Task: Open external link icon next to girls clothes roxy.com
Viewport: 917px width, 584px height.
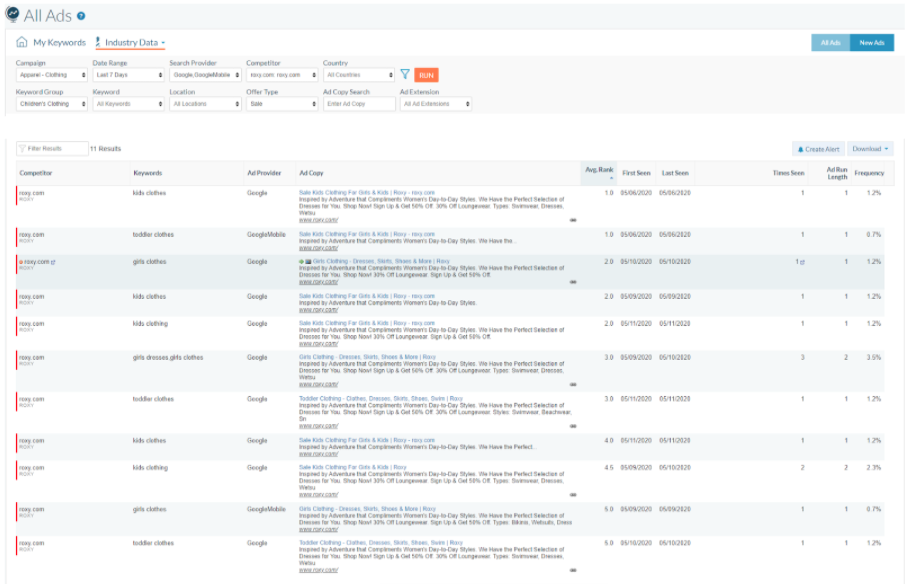Action: (x=53, y=262)
